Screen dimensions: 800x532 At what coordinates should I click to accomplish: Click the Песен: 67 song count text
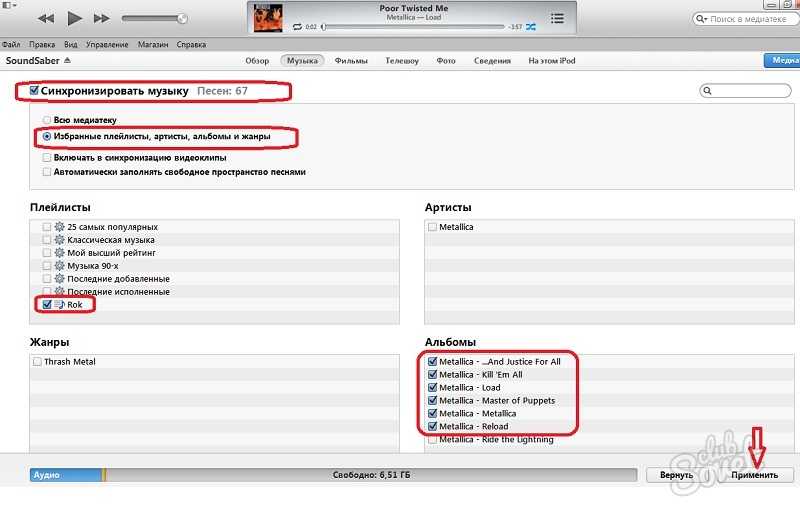click(222, 91)
